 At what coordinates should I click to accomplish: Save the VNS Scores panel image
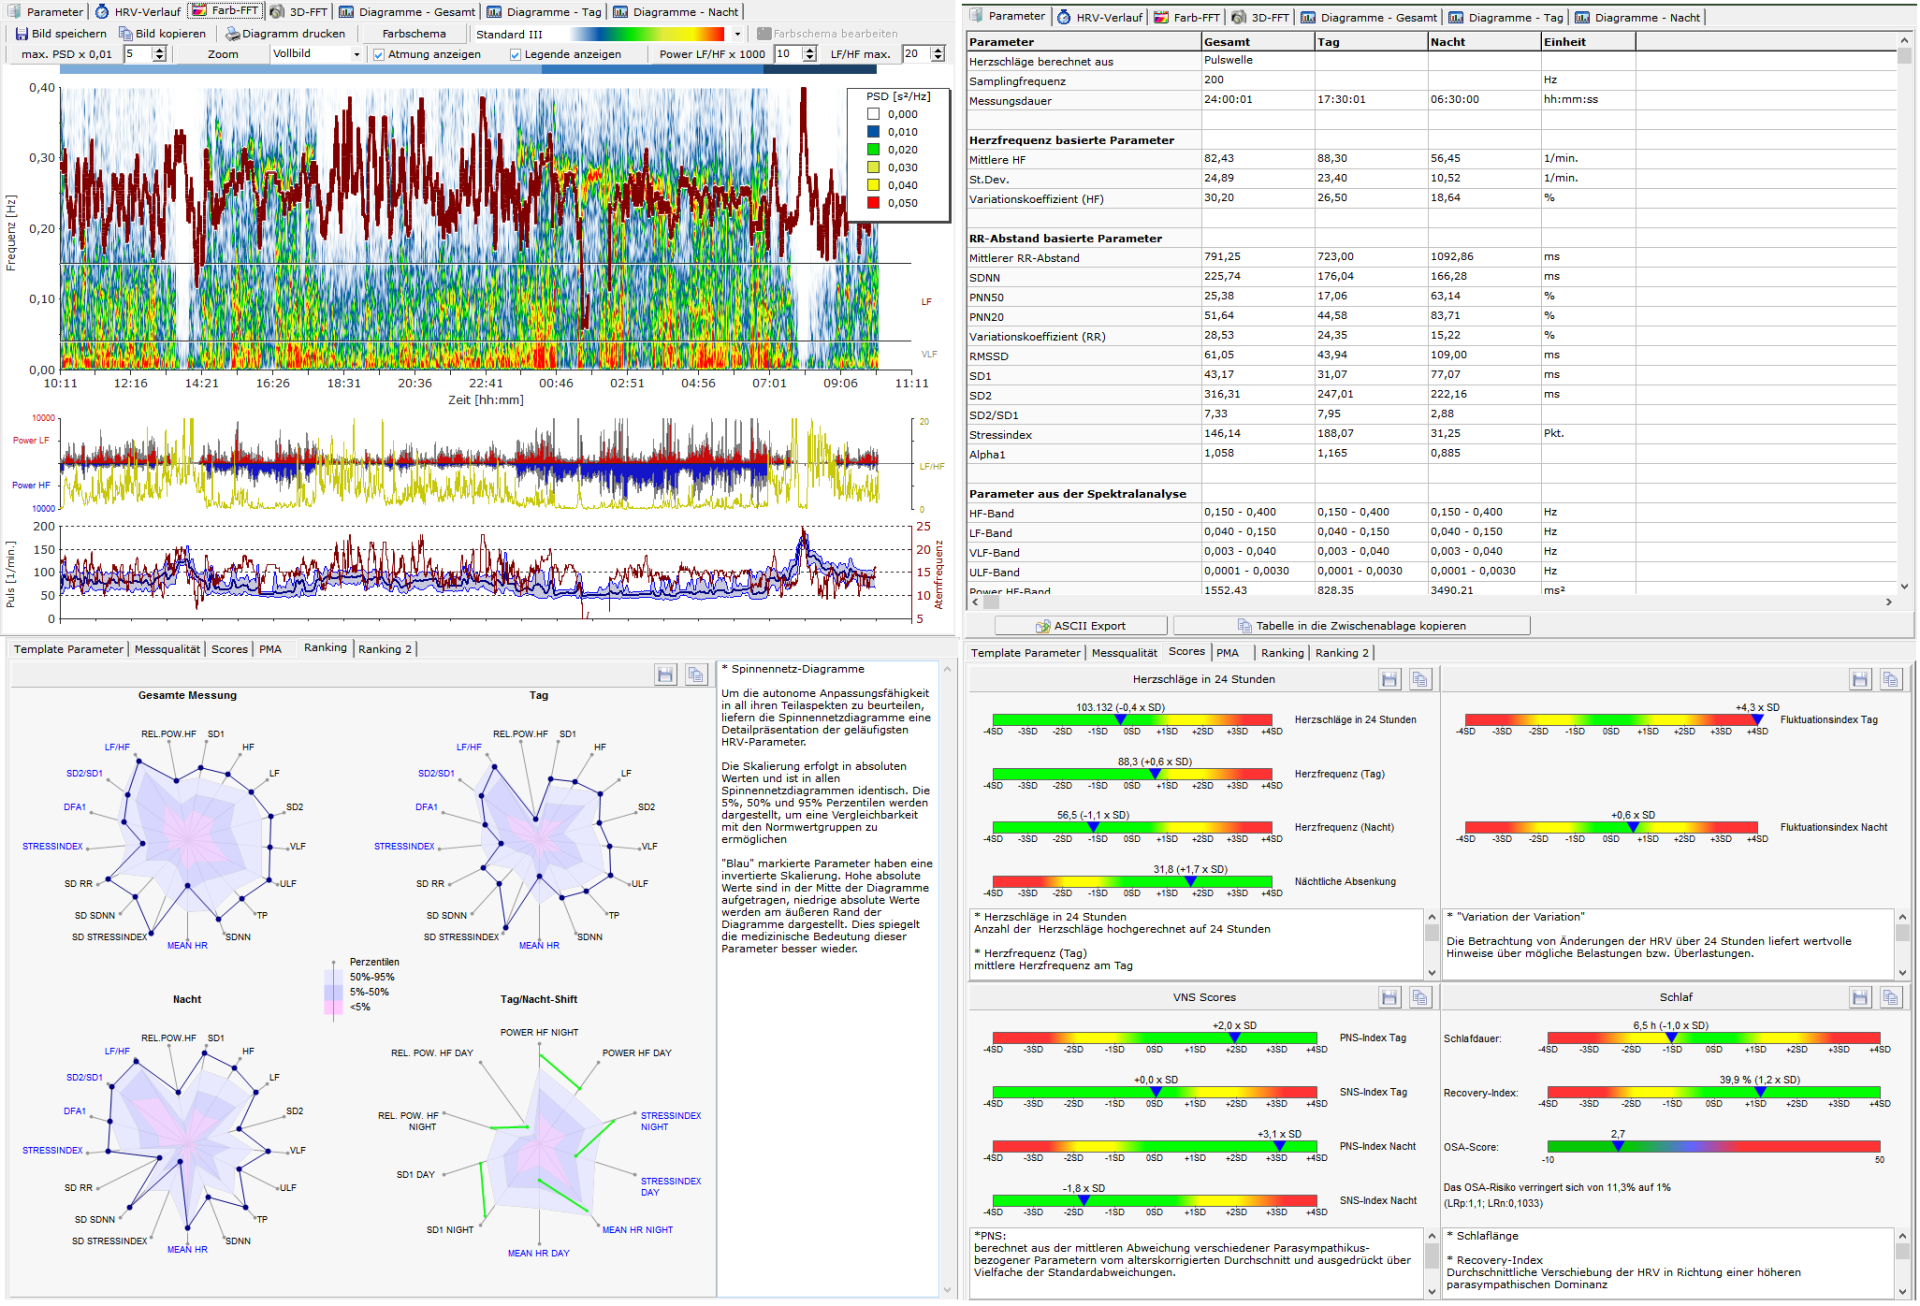[x=1389, y=997]
